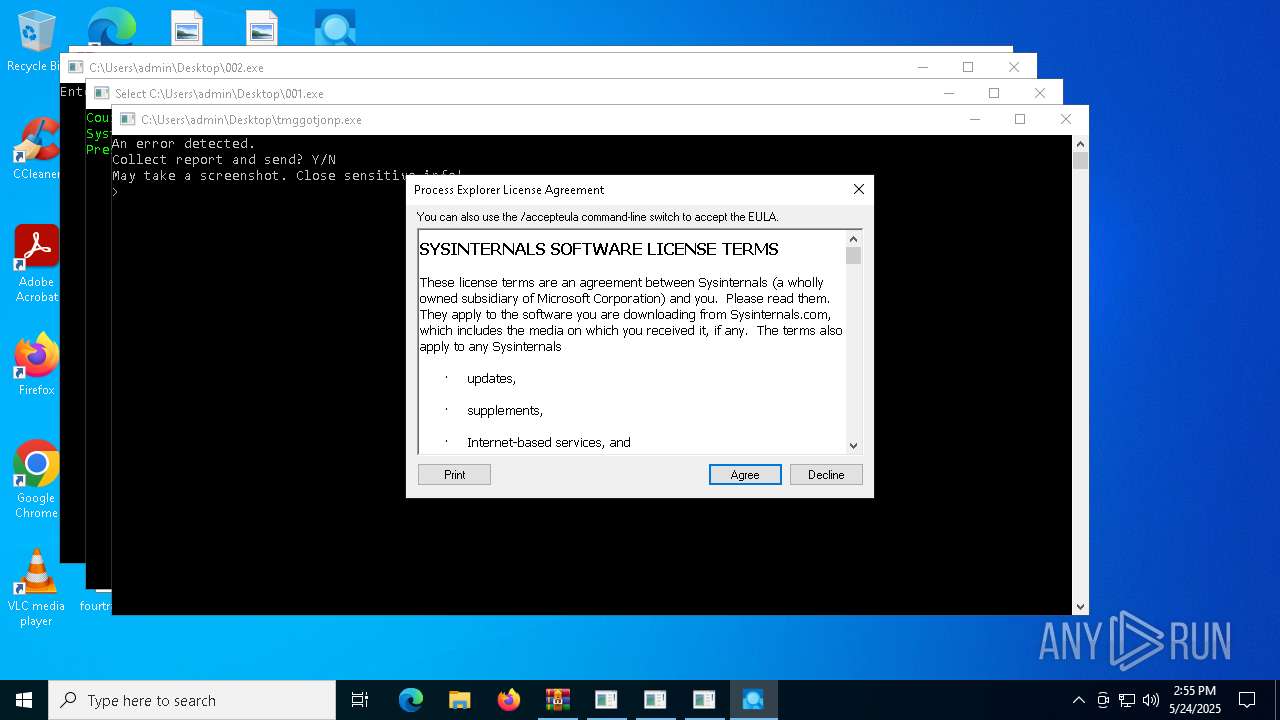Switch to Process Explorer taskbar button
Image resolution: width=1280 pixels, height=720 pixels.
pos(753,700)
